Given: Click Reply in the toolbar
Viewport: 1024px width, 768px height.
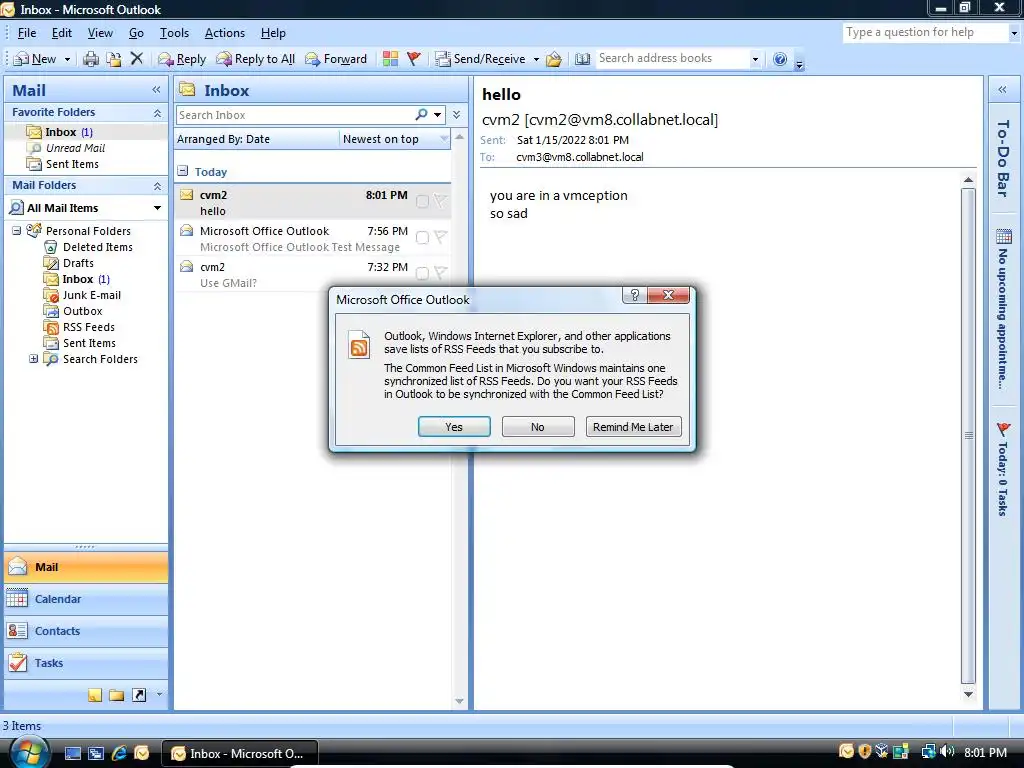Looking at the screenshot, I should [182, 59].
